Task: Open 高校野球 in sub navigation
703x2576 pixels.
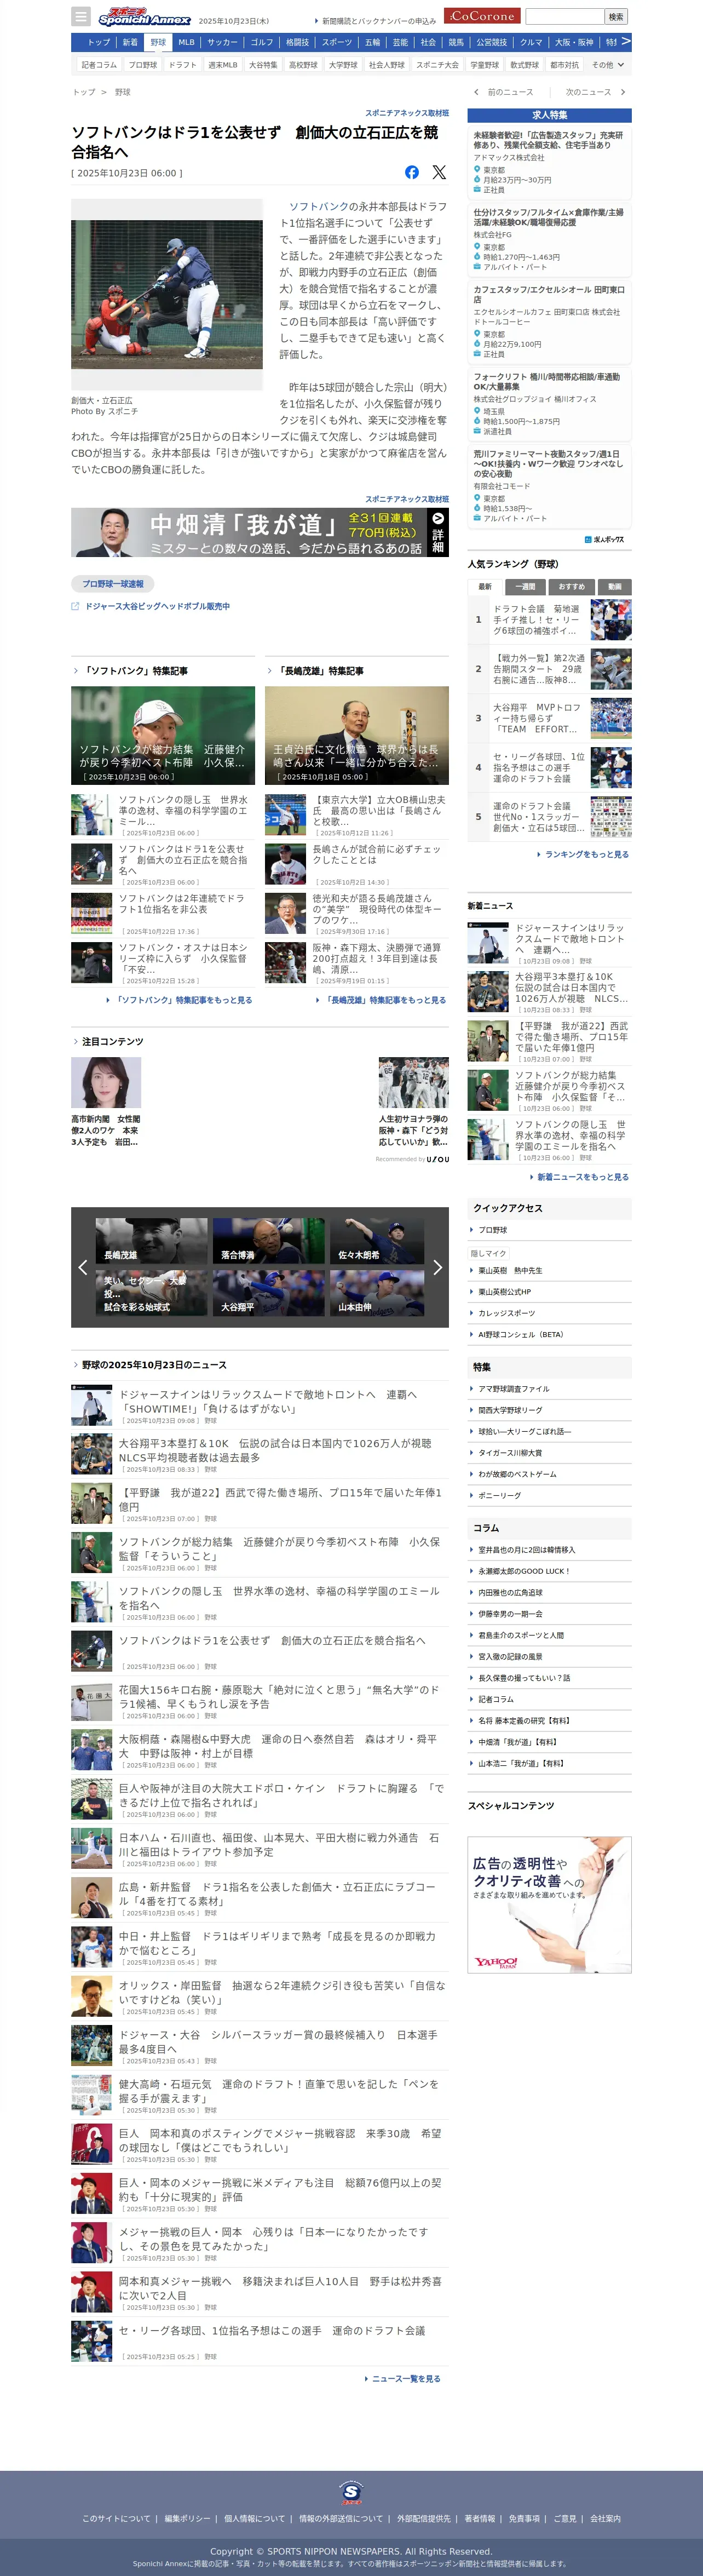Action: click(x=303, y=65)
